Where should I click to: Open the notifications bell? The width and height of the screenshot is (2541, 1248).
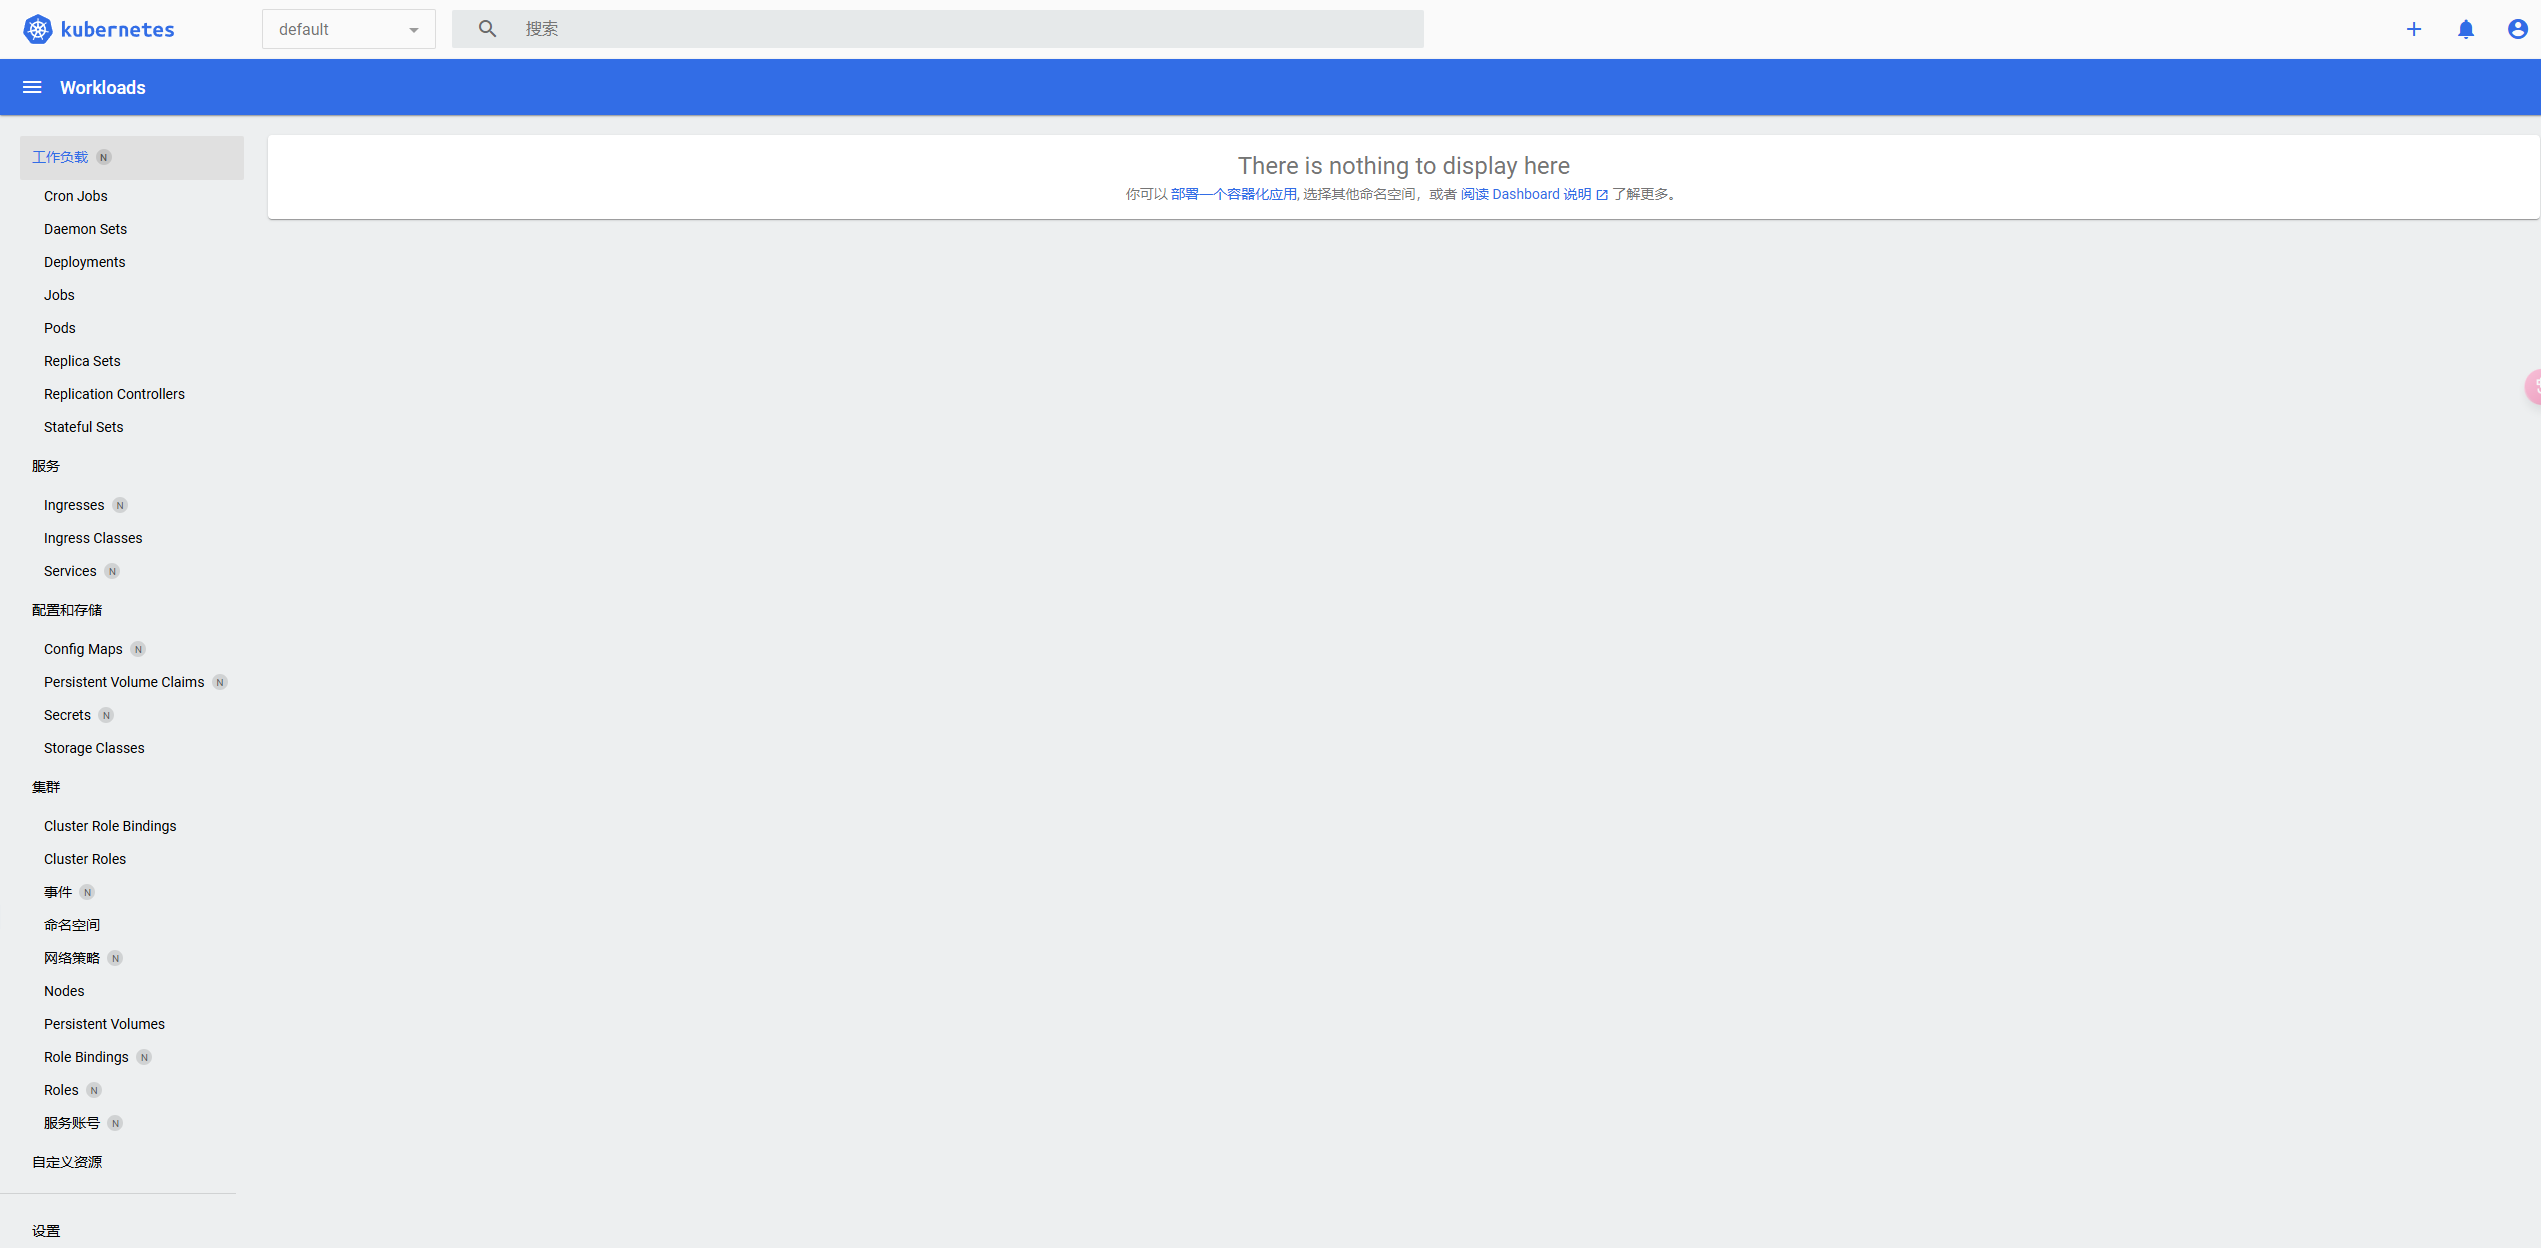click(2465, 29)
